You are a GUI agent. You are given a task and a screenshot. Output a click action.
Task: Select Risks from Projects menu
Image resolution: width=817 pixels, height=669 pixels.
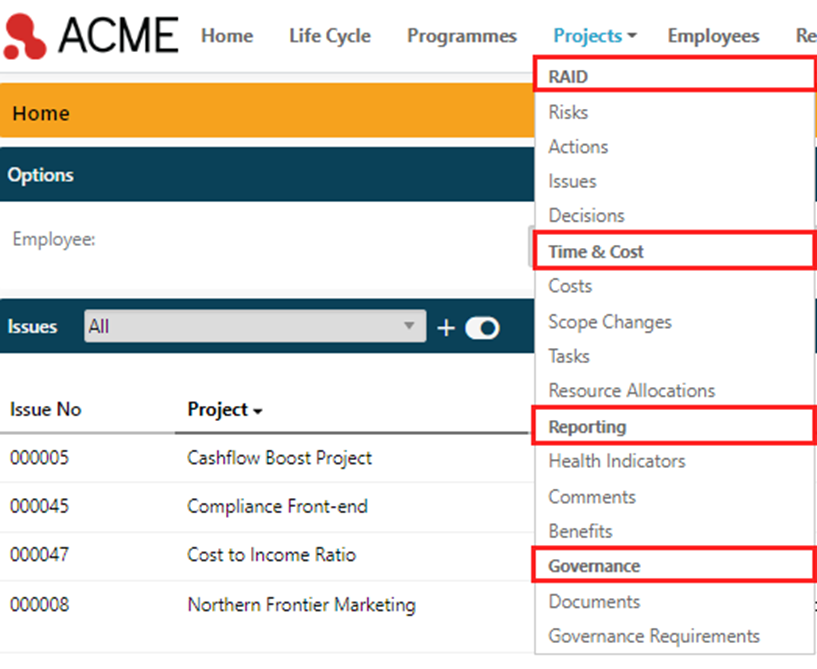(568, 112)
